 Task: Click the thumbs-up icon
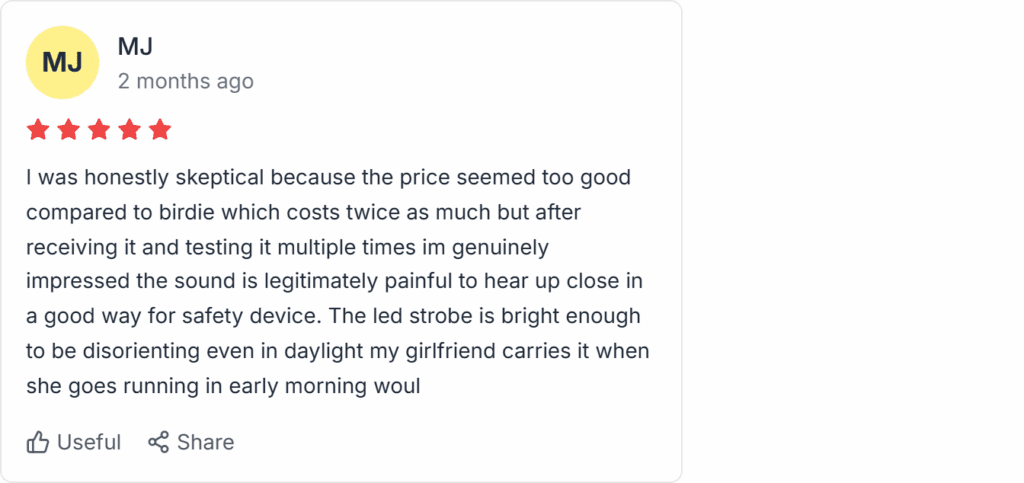tap(38, 442)
